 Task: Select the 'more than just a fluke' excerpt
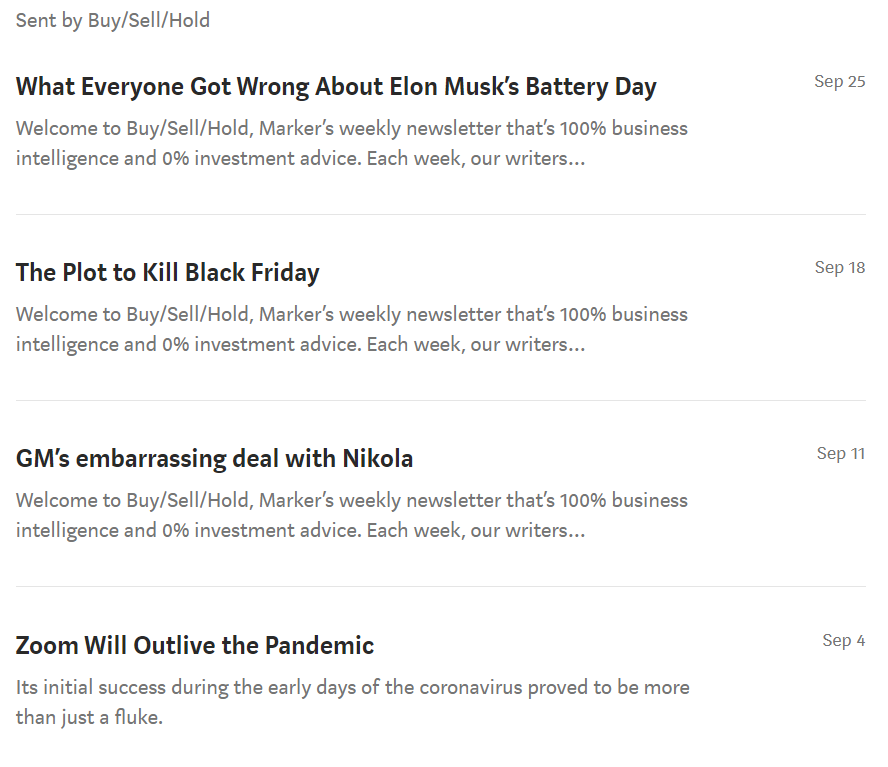(351, 702)
